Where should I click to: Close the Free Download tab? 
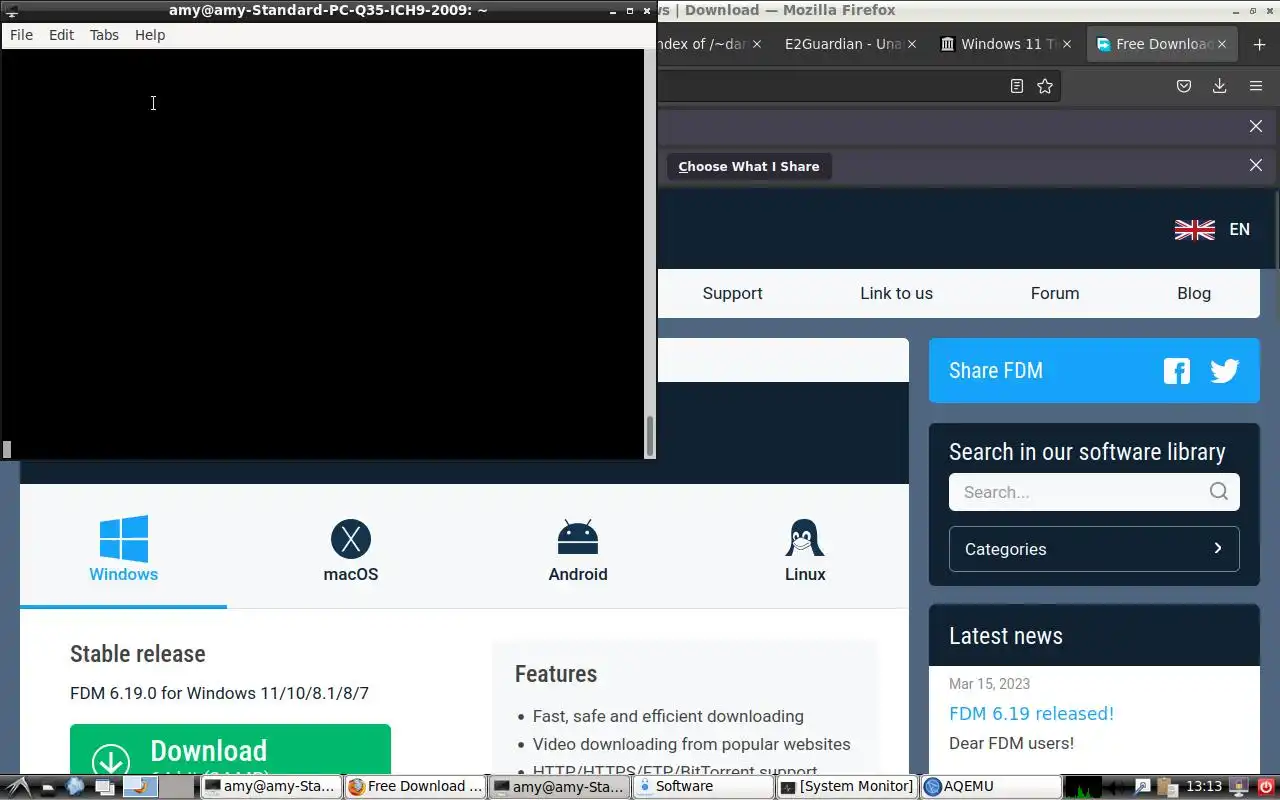click(1222, 44)
